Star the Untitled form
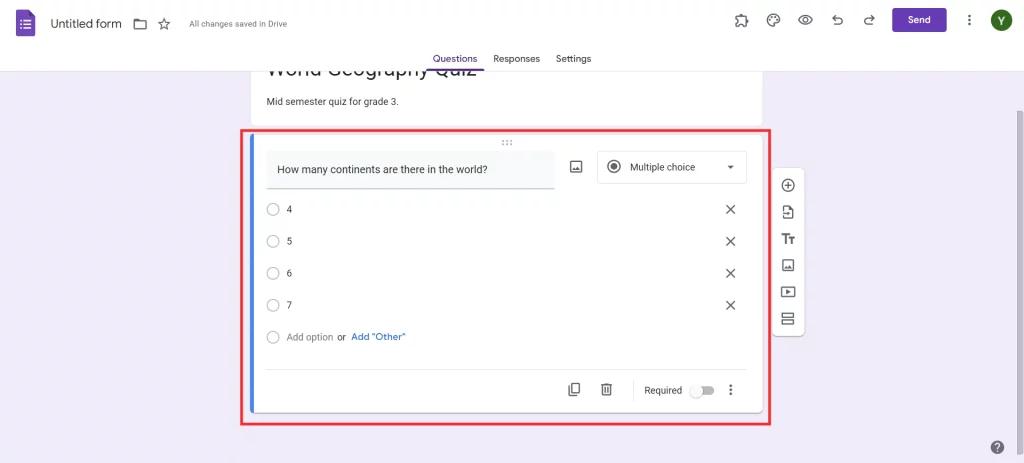This screenshot has height=463, width=1024. pyautogui.click(x=164, y=24)
